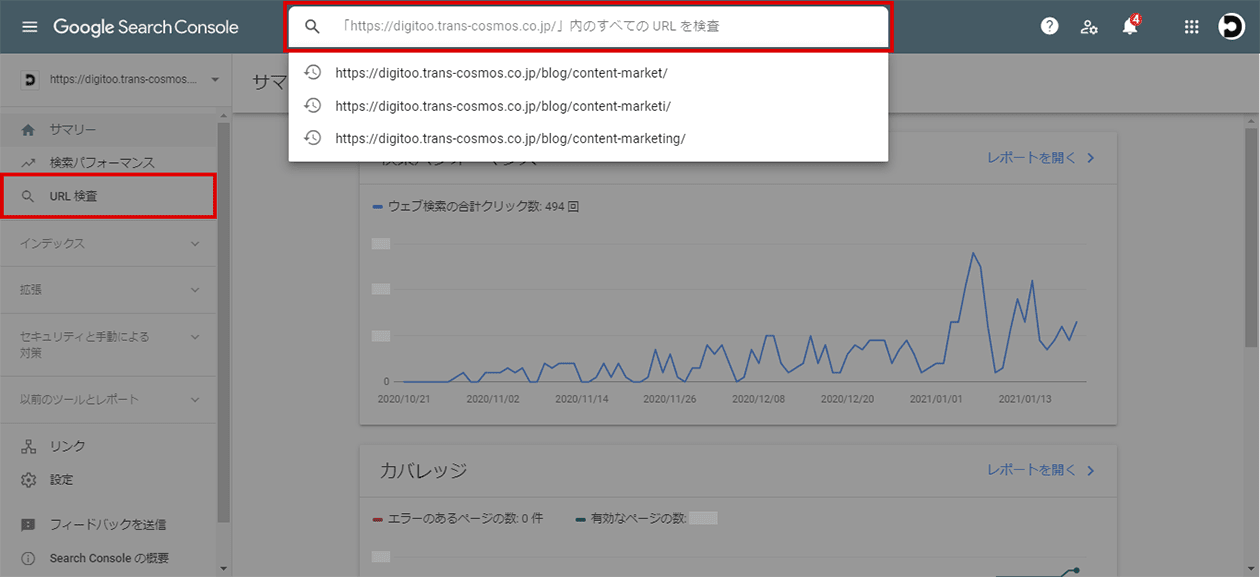This screenshot has width=1260, height=577.
Task: Click the feedback exclamation icon
Action: [28, 524]
